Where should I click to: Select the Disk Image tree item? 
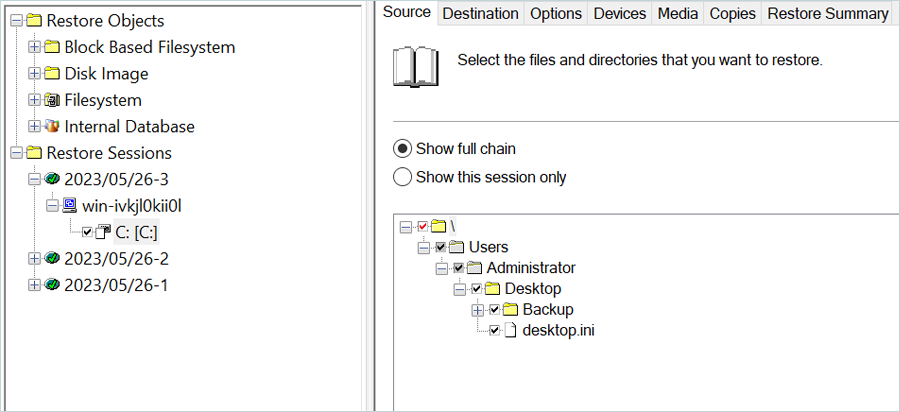point(106,74)
